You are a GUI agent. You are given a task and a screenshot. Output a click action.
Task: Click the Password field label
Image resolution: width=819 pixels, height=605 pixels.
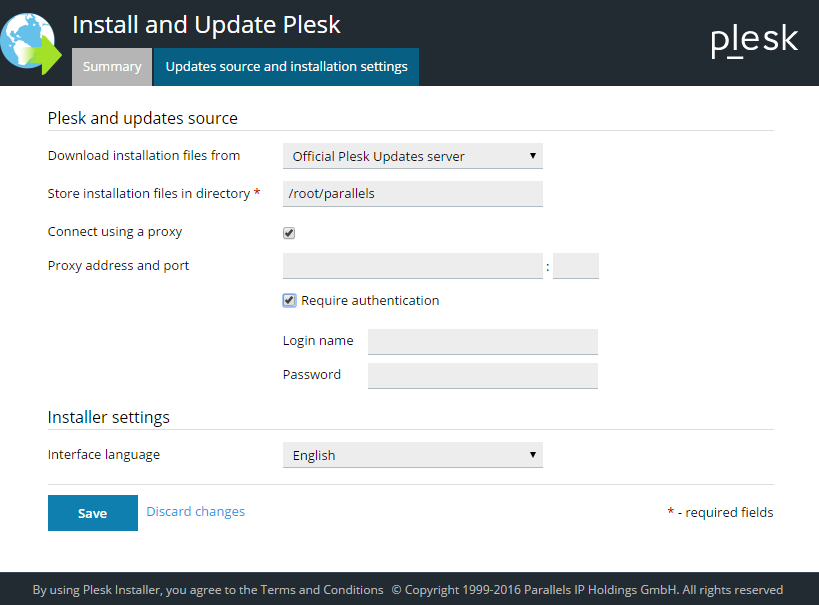point(312,375)
